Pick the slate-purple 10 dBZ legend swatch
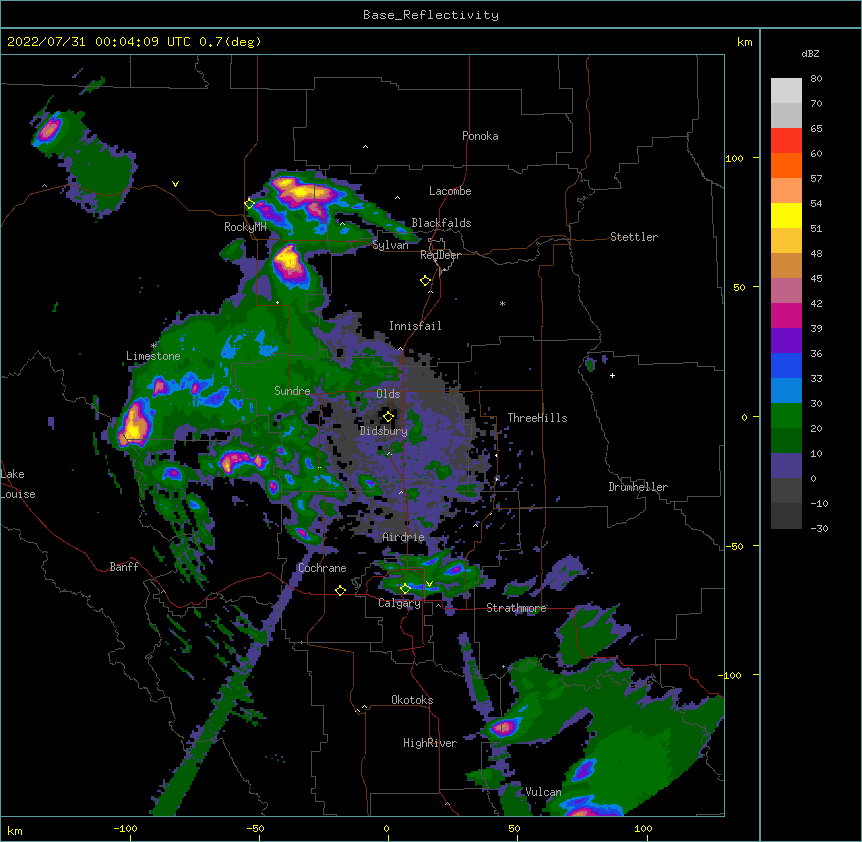The width and height of the screenshot is (862, 842). [x=786, y=465]
